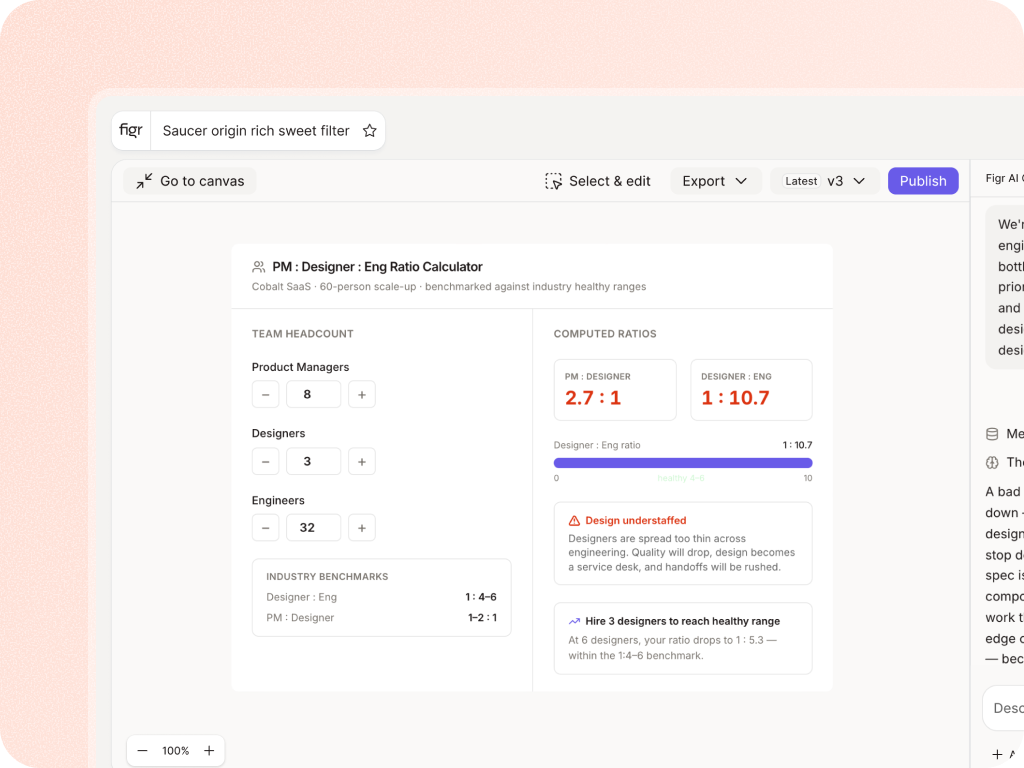Click the Figr AI panel tab
The width and height of the screenshot is (1024, 768).
1004,178
